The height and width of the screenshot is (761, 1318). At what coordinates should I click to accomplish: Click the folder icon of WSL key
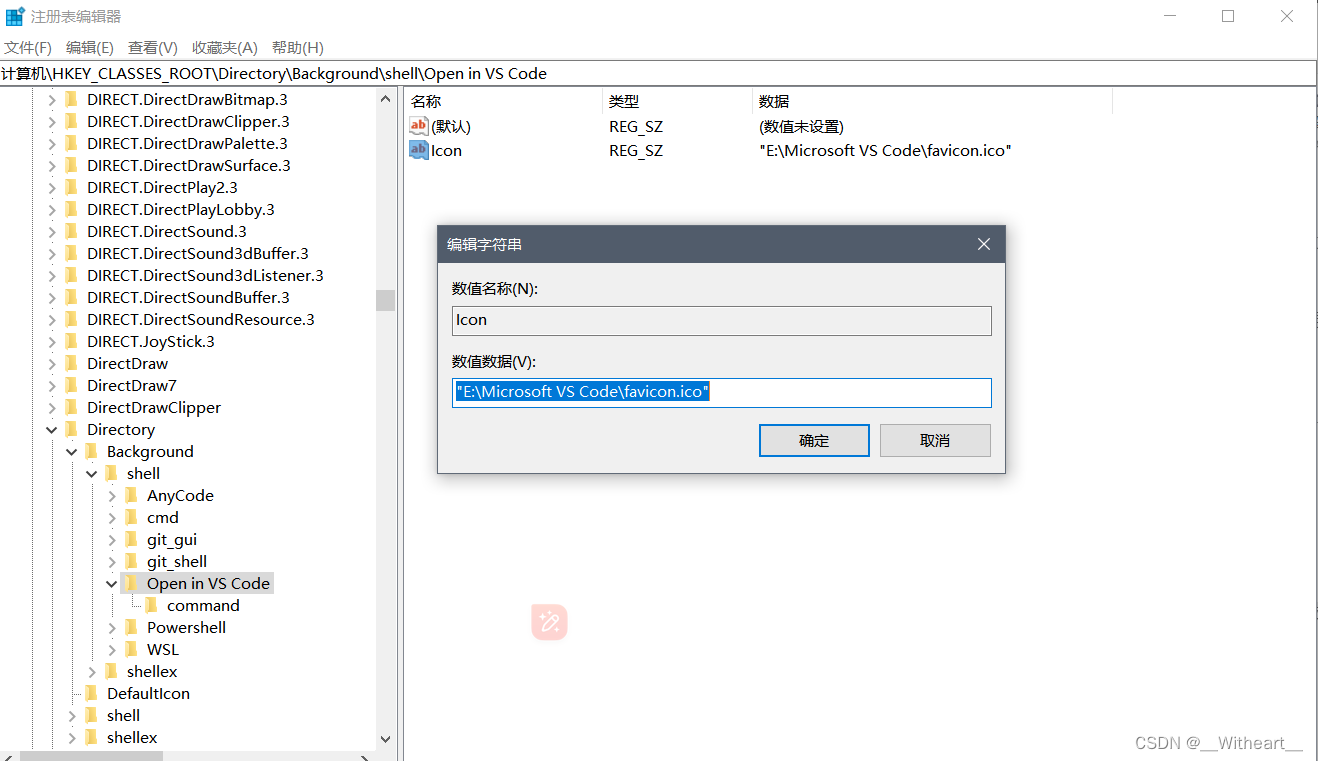(131, 649)
